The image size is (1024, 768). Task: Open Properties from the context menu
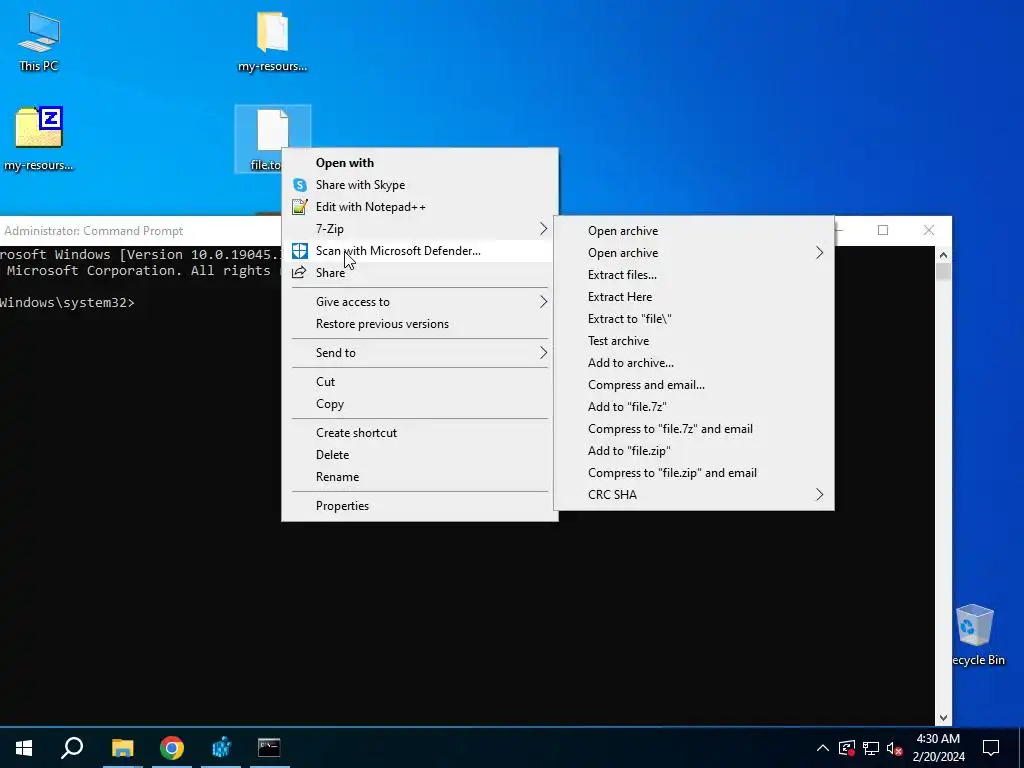tap(420, 506)
